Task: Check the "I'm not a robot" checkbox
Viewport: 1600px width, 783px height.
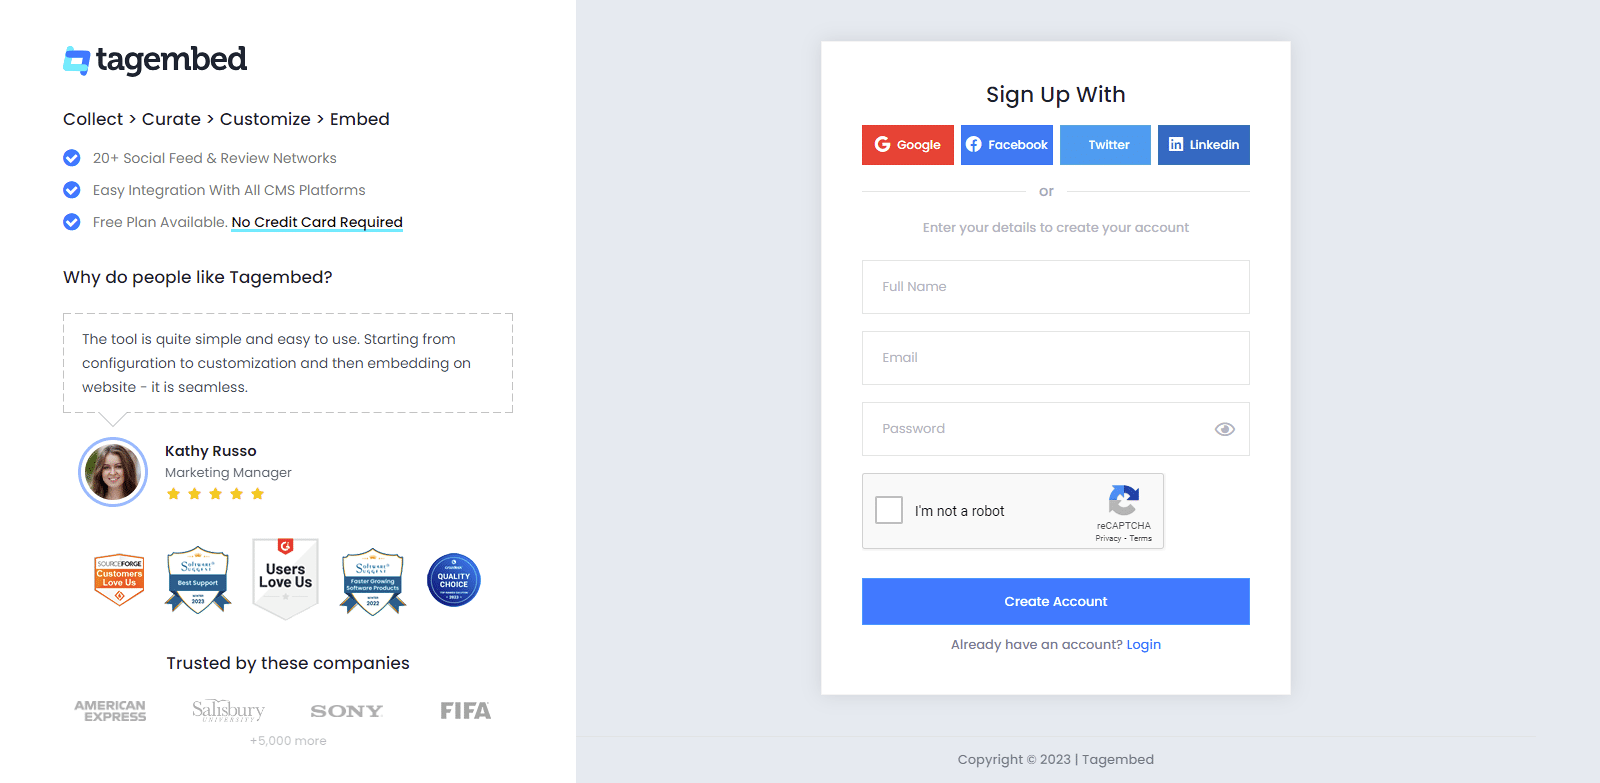Action: coord(888,510)
